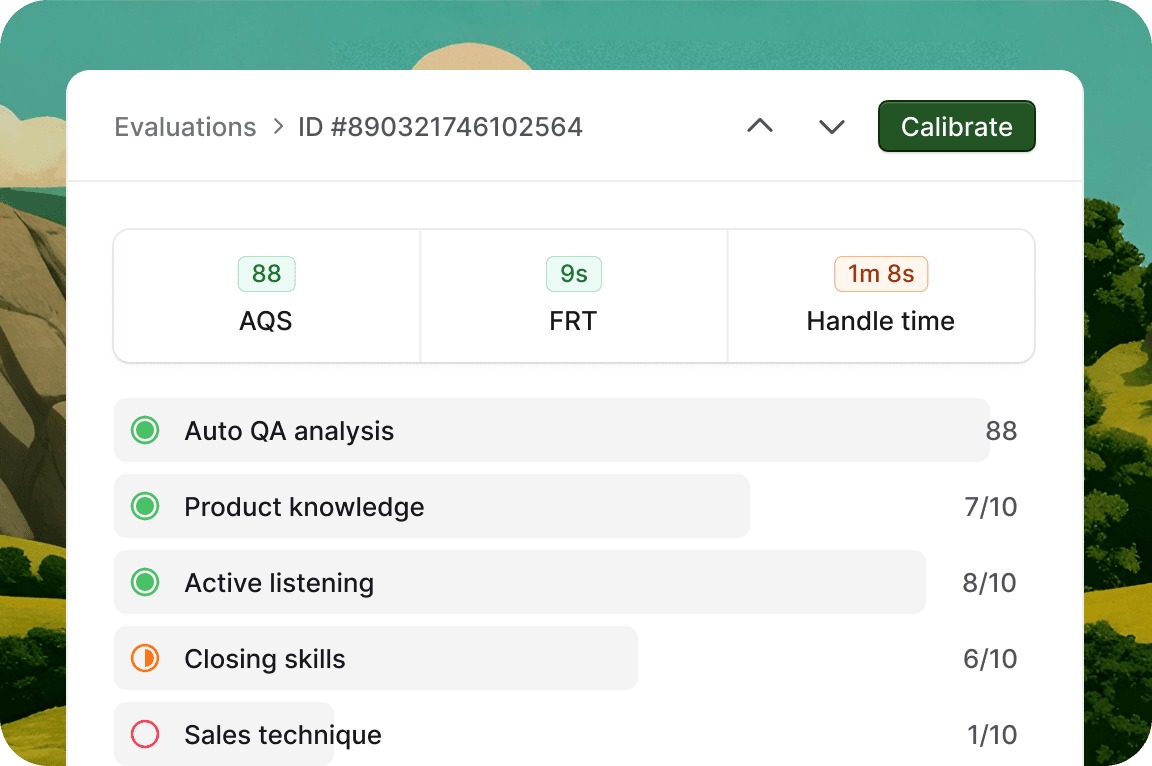Click the evaluation ID #890321746102564 breadcrumb
Viewport: 1152px width, 766px height.
(440, 127)
